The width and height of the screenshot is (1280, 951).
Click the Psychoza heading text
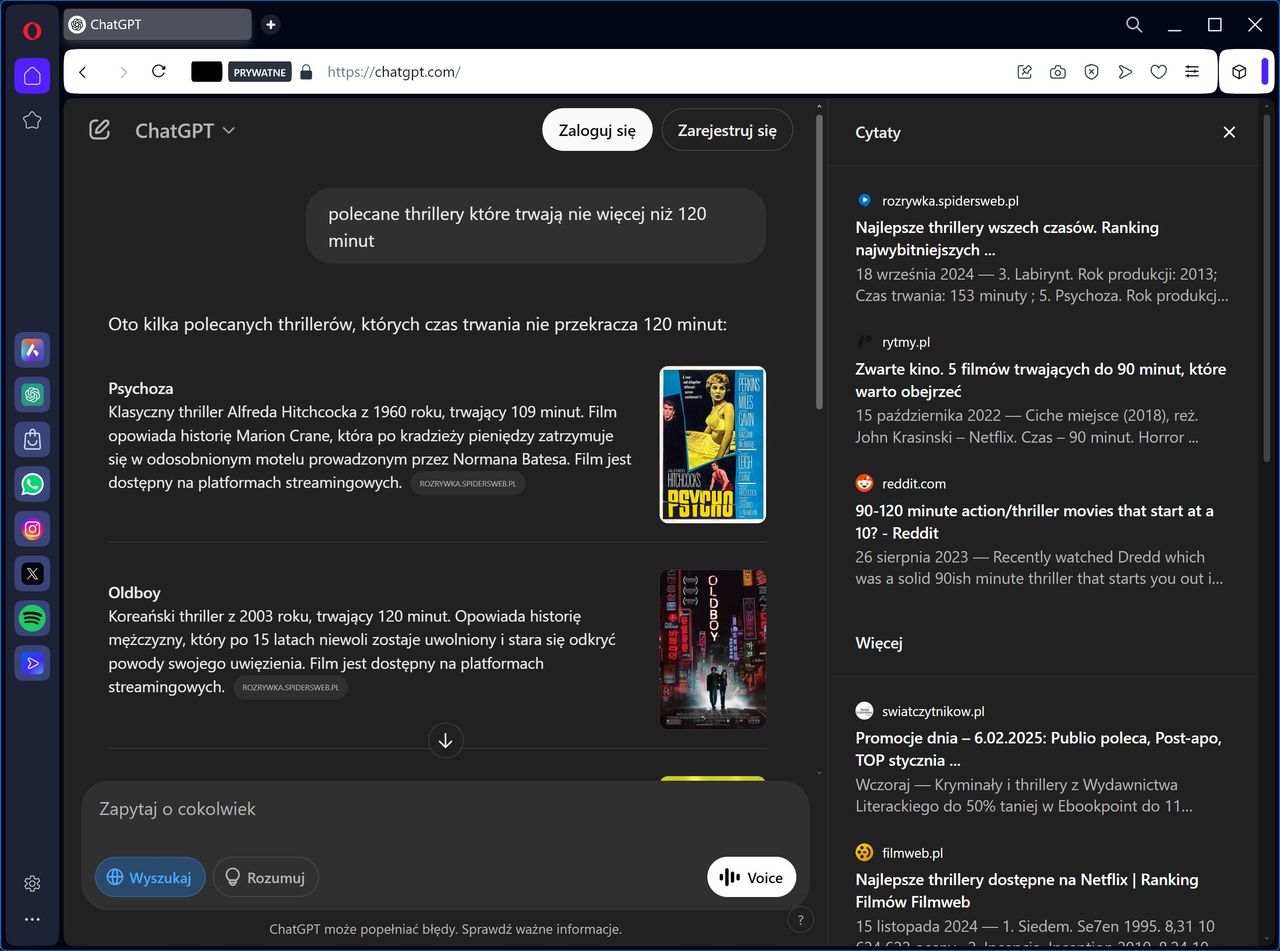(141, 388)
